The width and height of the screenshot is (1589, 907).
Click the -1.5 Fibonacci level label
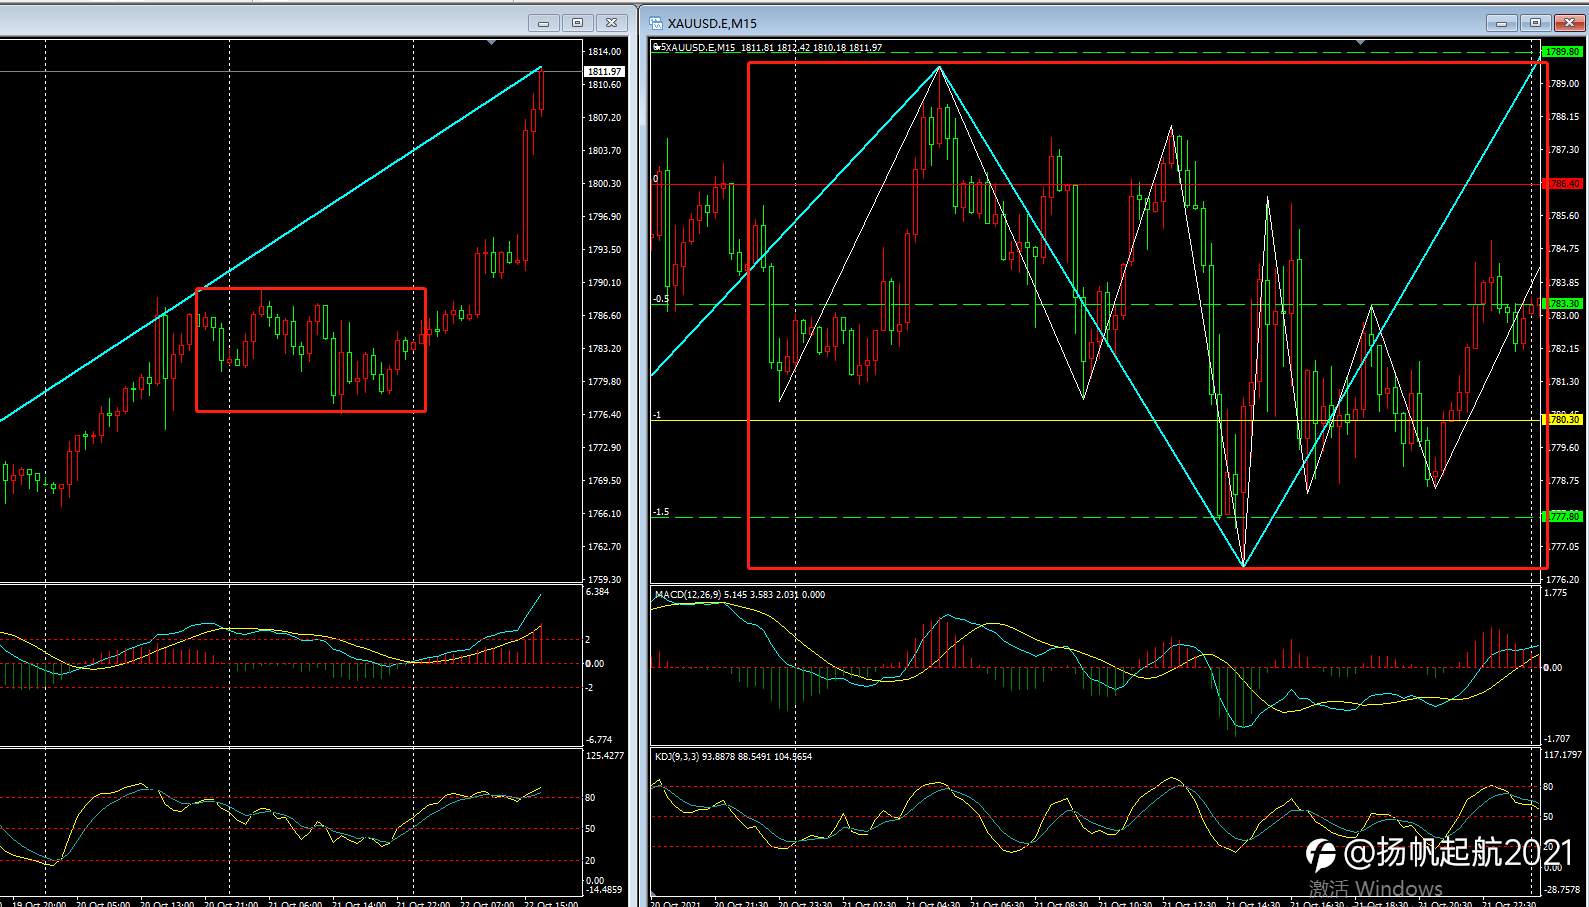point(661,512)
